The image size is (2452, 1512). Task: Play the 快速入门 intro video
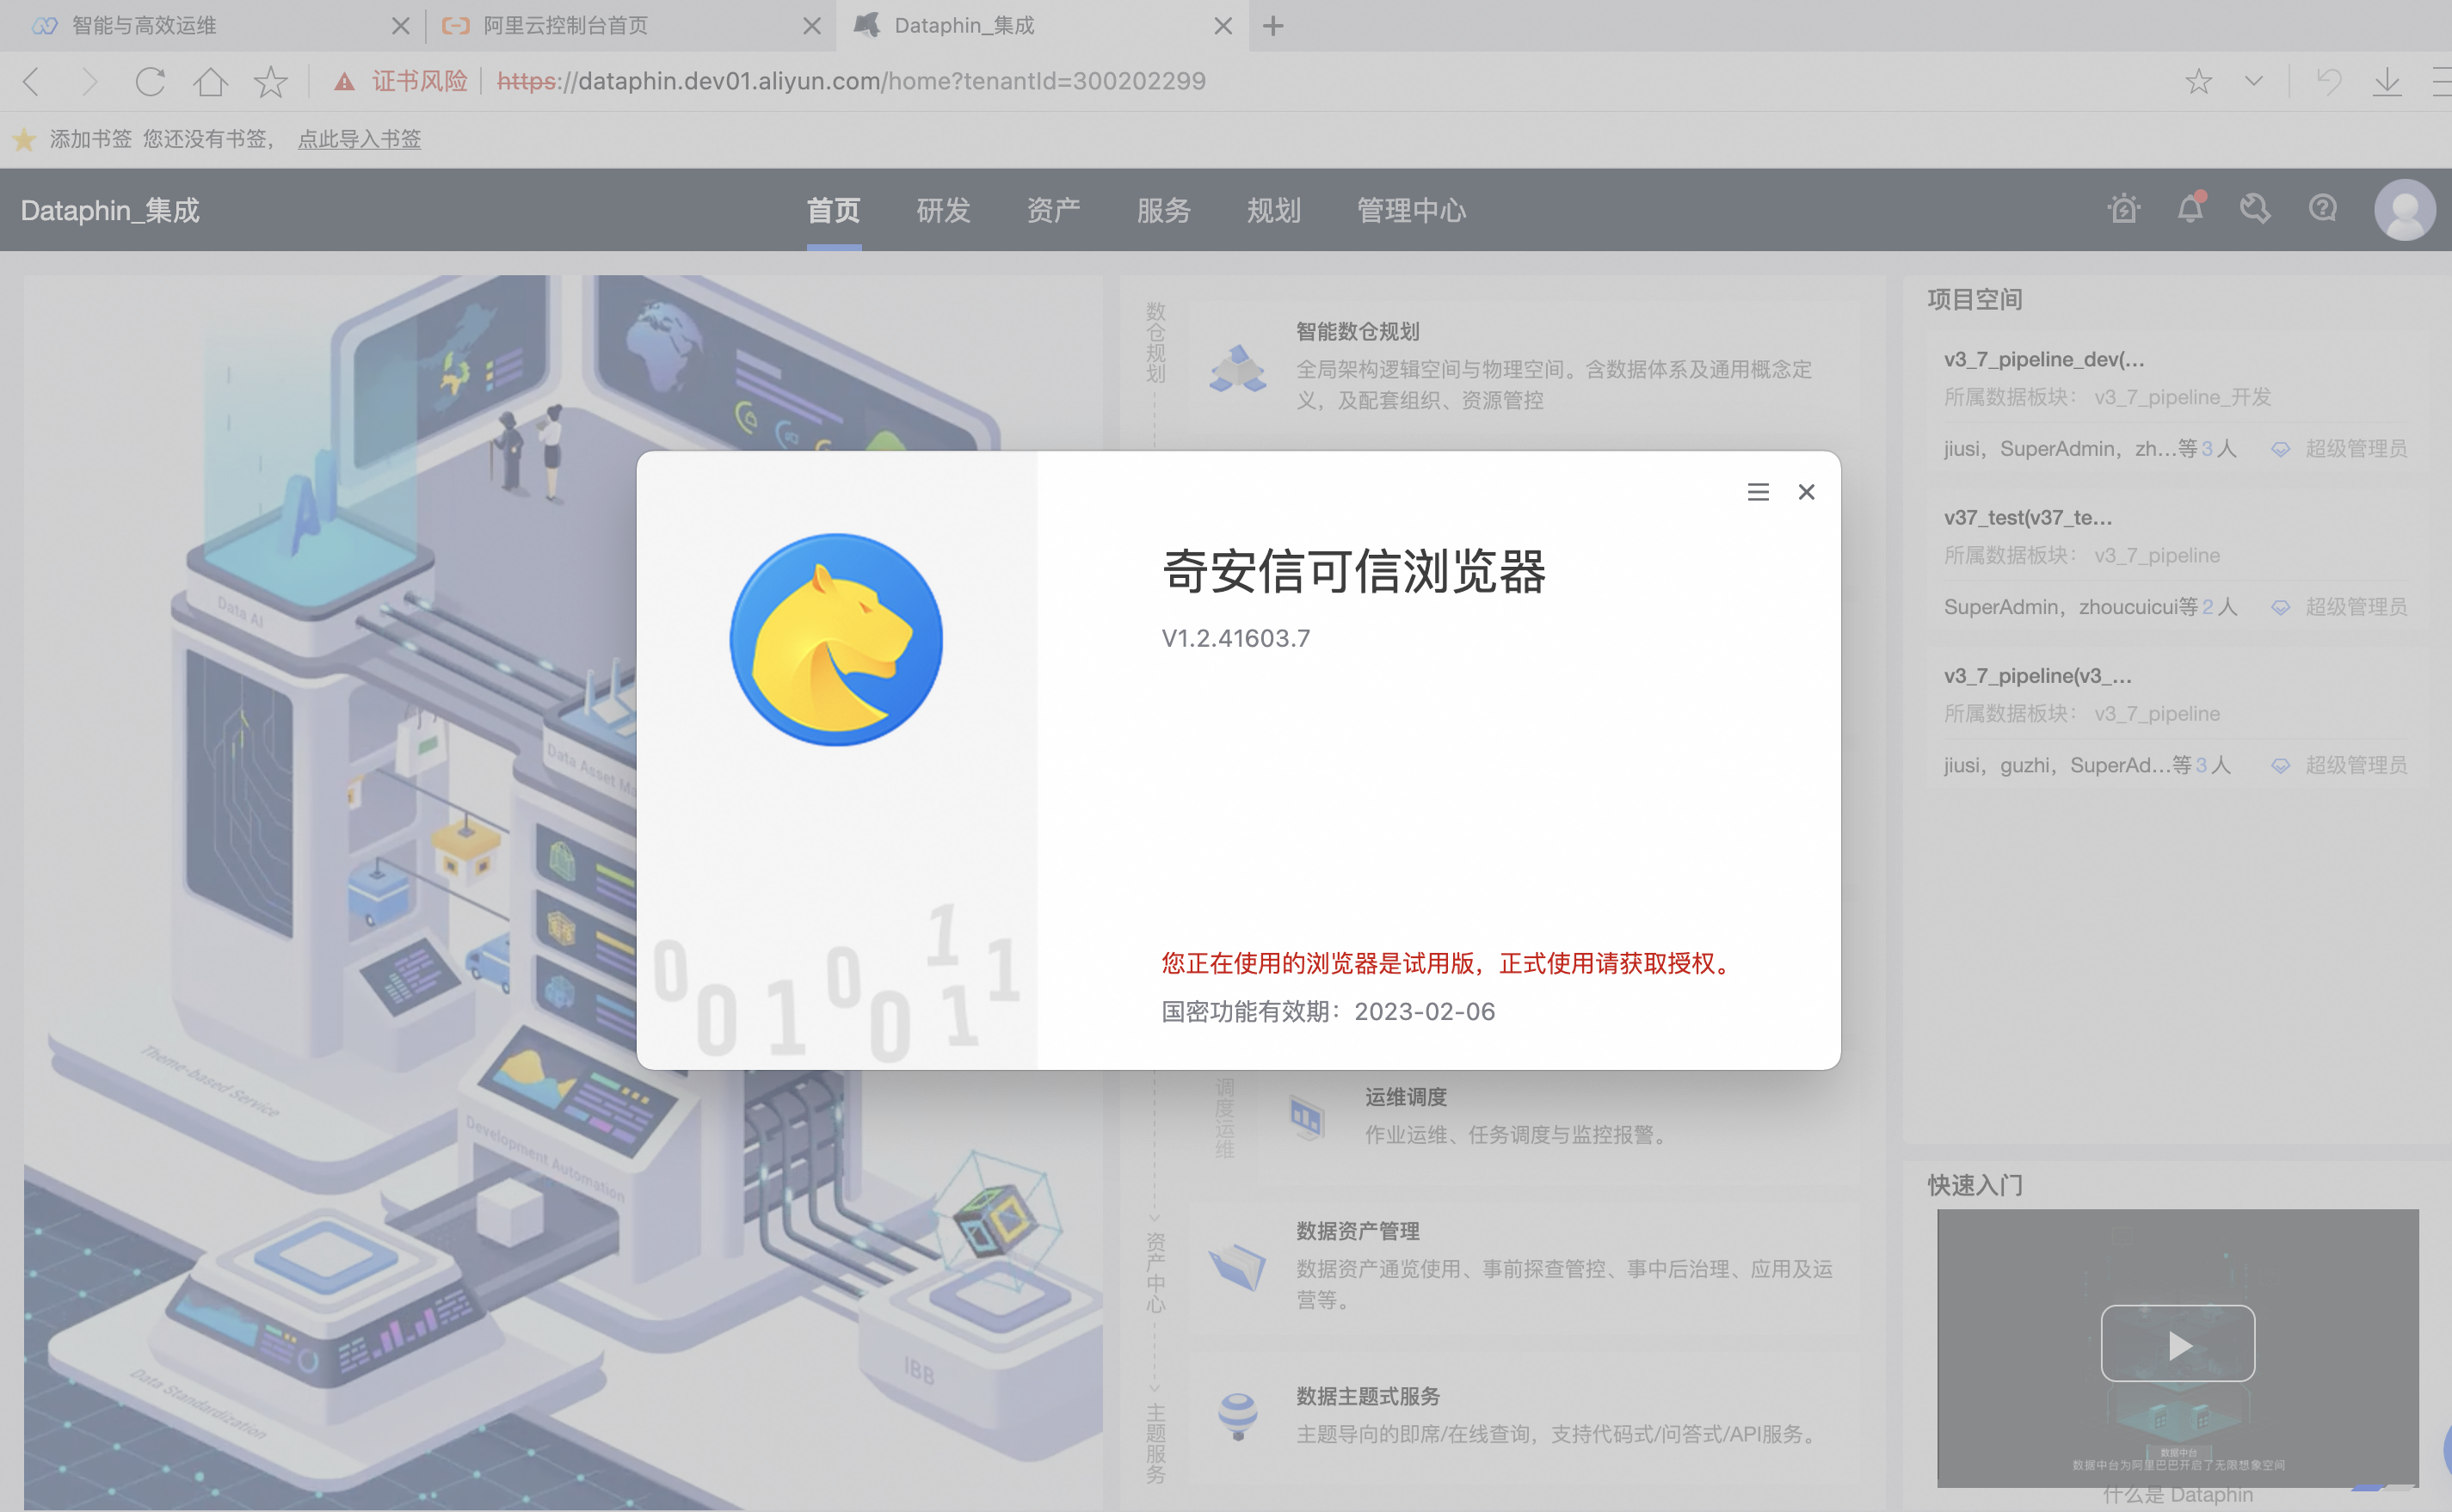2177,1344
